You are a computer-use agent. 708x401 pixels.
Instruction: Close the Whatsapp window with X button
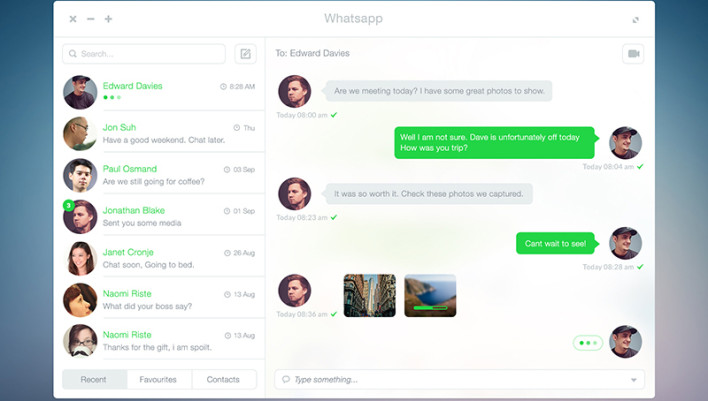[73, 19]
